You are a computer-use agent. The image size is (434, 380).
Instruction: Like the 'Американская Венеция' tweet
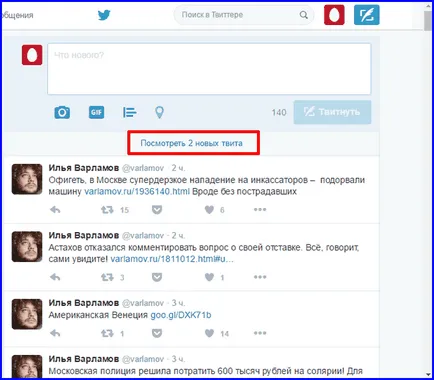[209, 333]
